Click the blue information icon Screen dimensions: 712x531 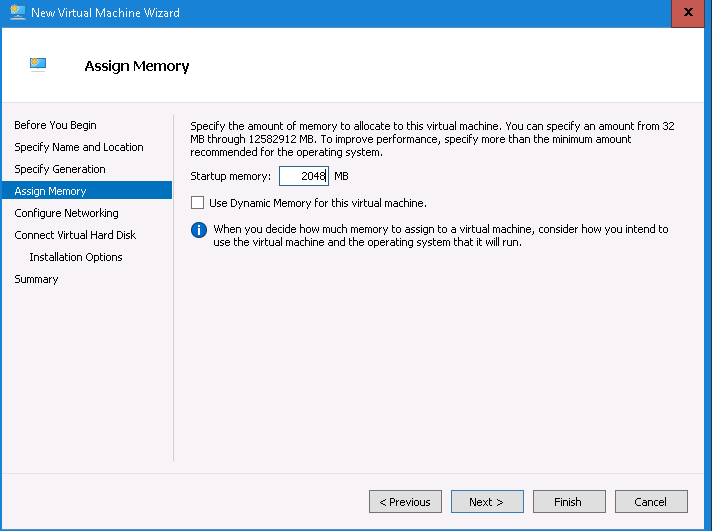[198, 230]
